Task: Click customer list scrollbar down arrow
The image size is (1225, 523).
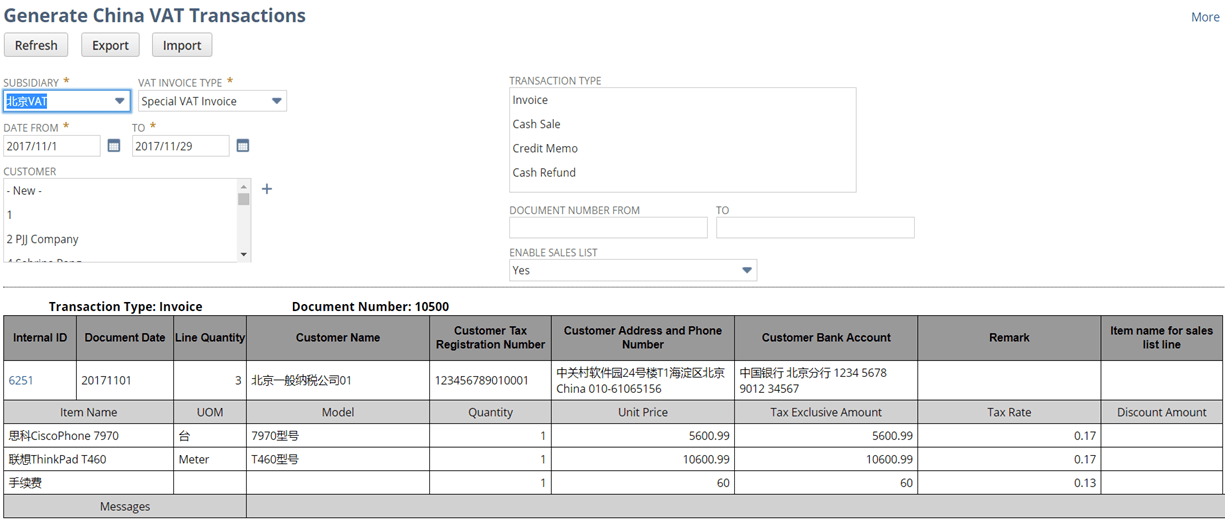Action: [244, 255]
